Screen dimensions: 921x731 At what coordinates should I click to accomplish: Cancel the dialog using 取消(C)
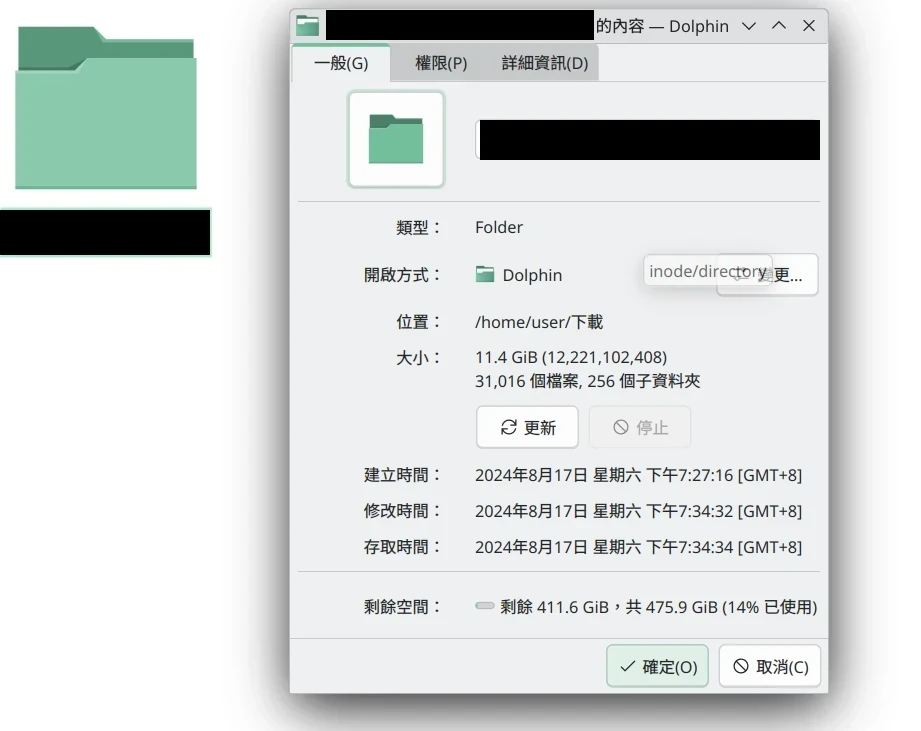pos(770,667)
